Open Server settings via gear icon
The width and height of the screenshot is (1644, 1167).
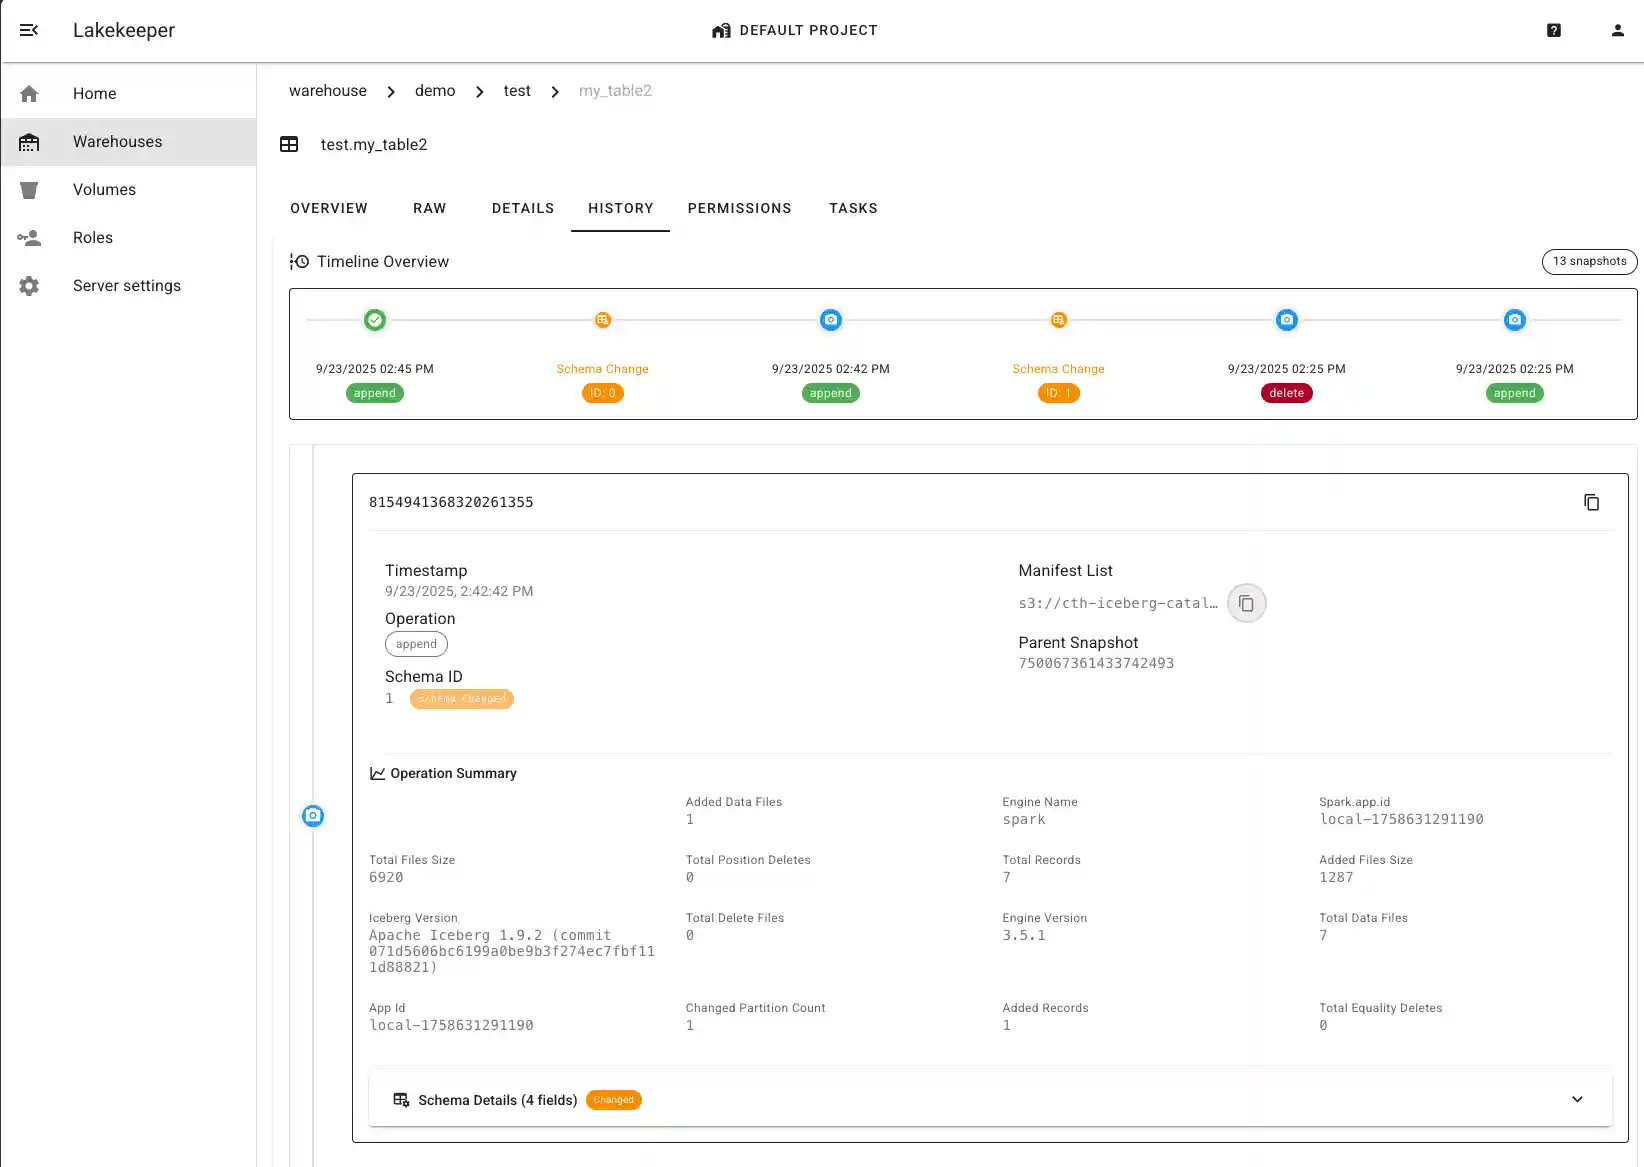pos(29,285)
